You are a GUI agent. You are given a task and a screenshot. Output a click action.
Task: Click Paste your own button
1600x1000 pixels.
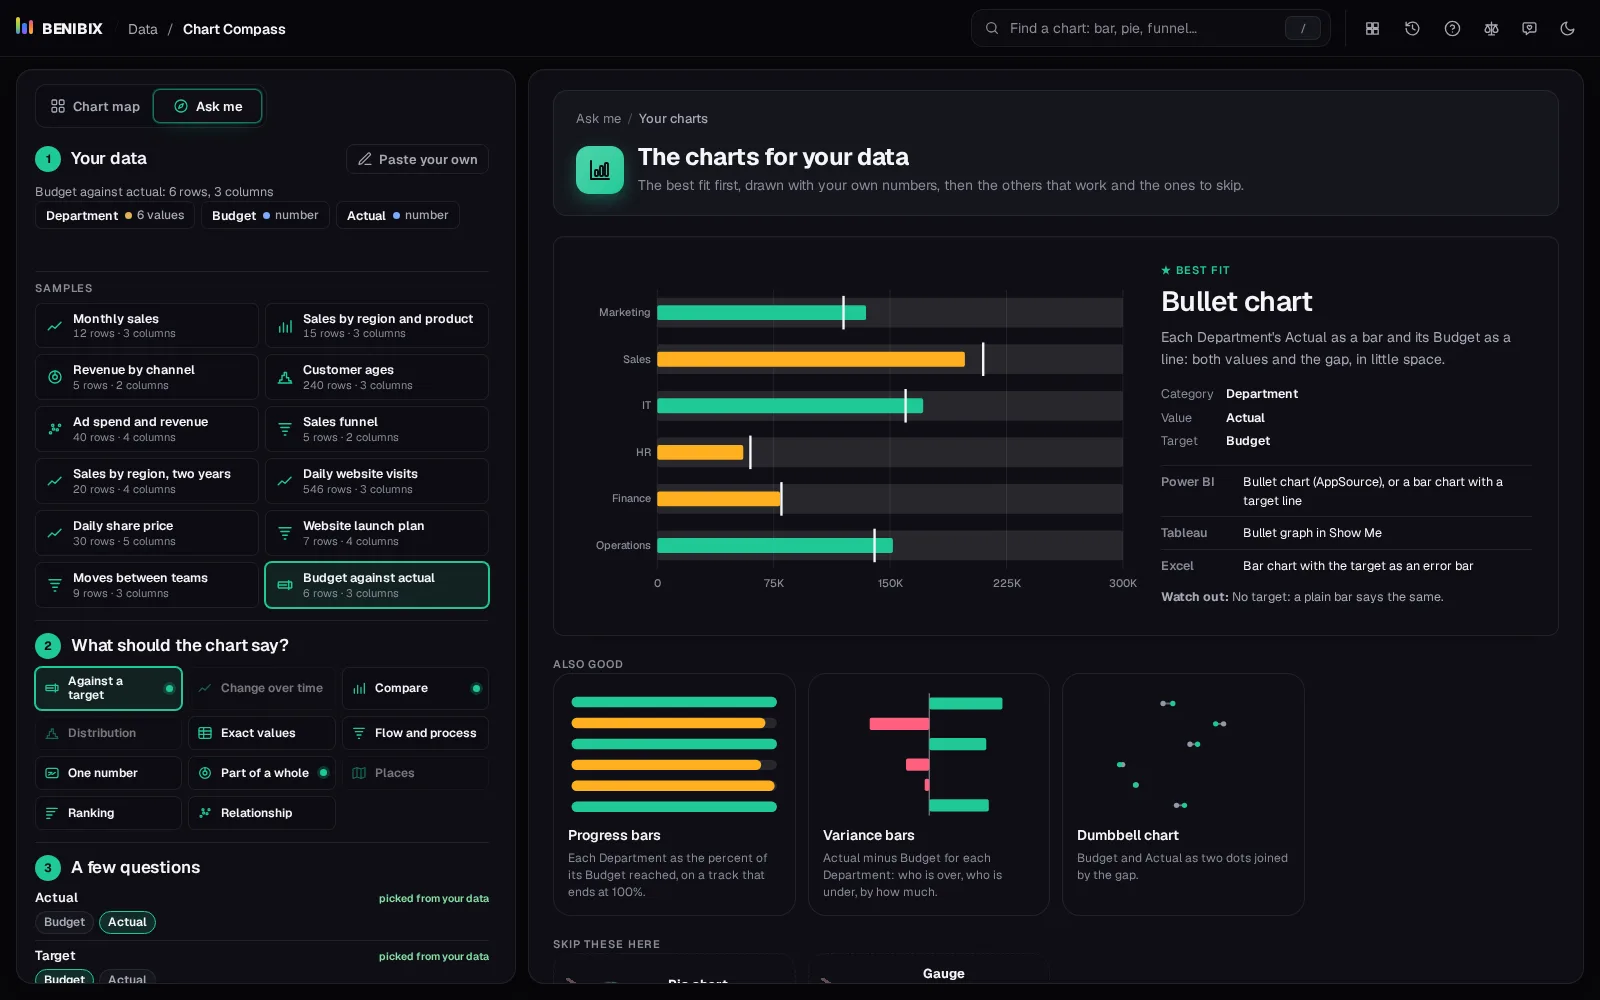417,159
